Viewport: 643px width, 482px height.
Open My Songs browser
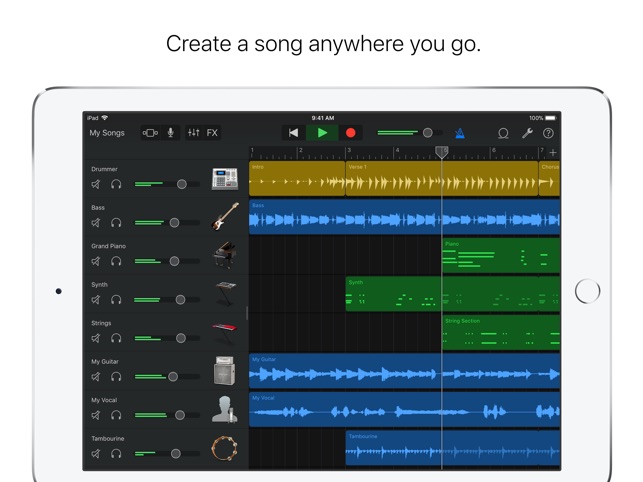tap(107, 133)
